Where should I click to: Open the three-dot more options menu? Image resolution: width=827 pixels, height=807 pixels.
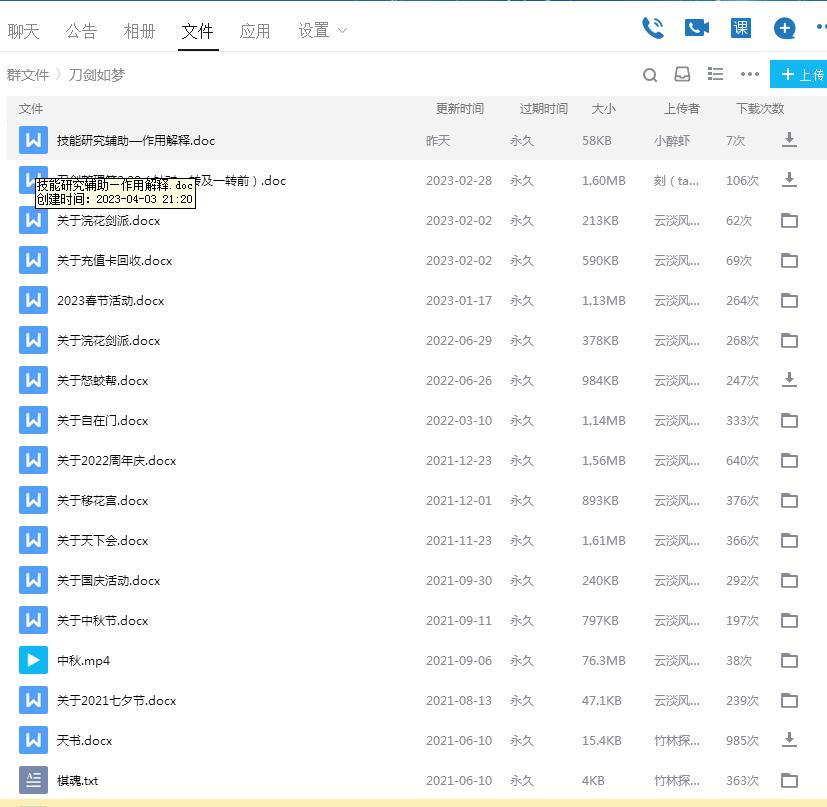click(749, 74)
